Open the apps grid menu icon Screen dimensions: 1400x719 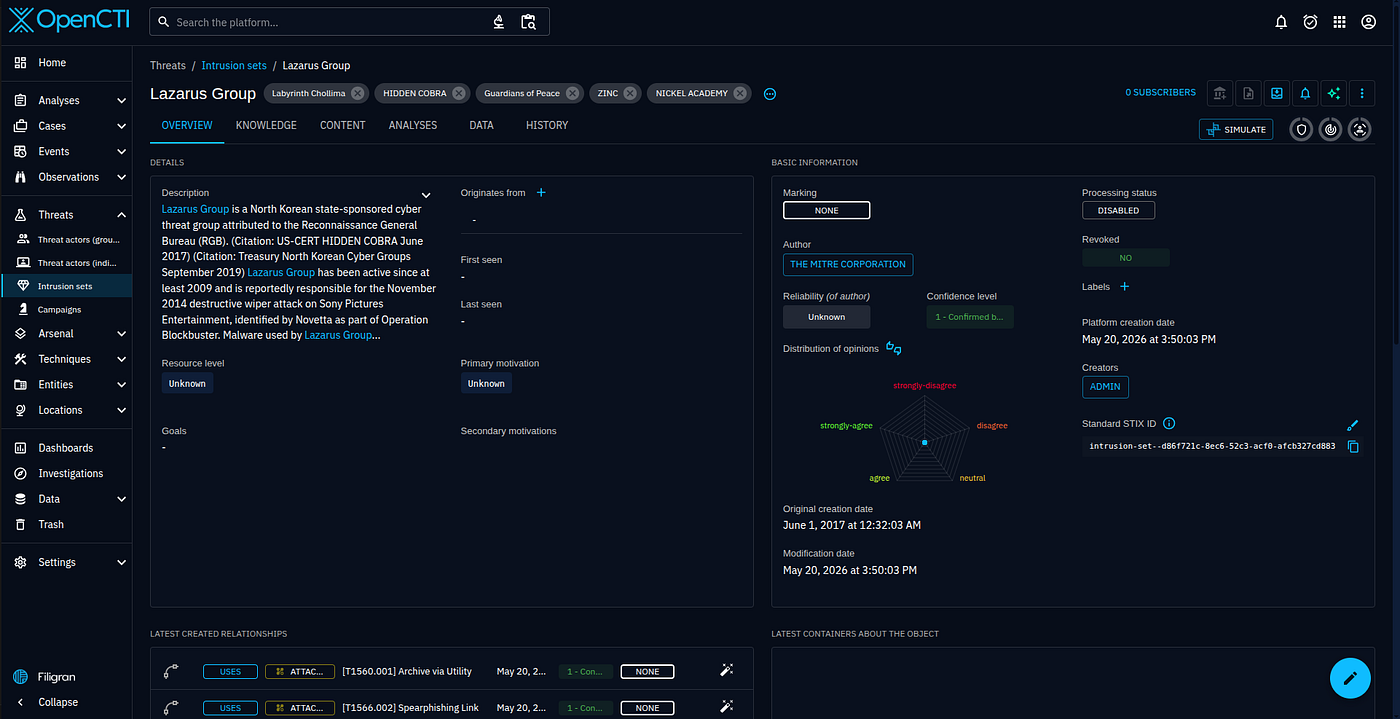(1340, 22)
